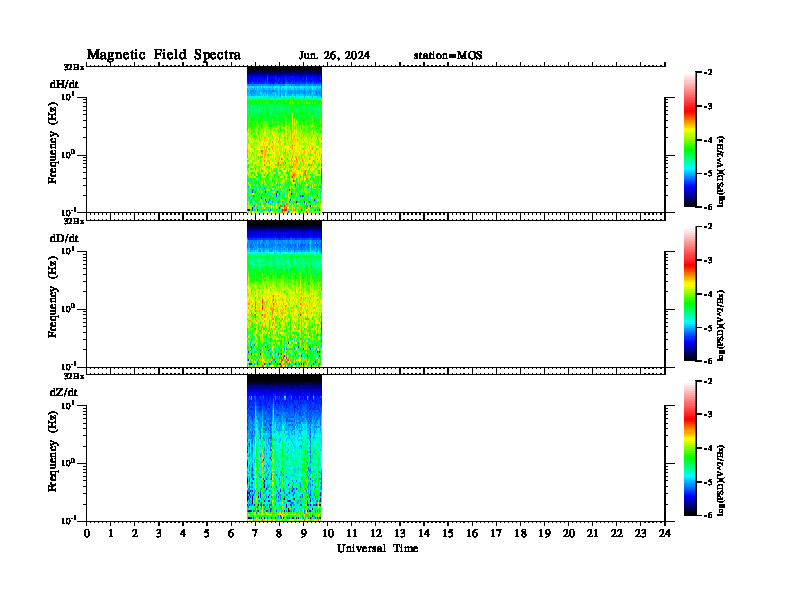Pick the color scale bar beside dZ/dt panel
Viewport: 792px width, 612px height.
(x=690, y=448)
